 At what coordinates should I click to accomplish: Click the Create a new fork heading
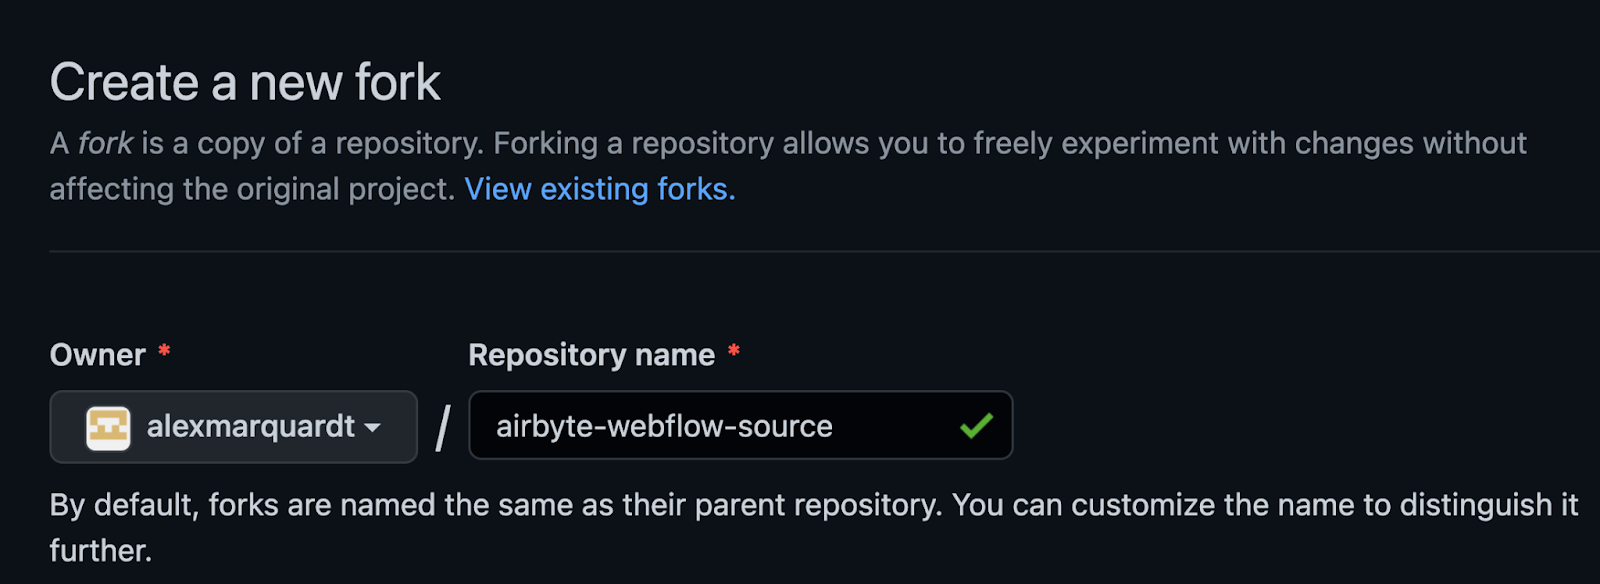(x=245, y=80)
